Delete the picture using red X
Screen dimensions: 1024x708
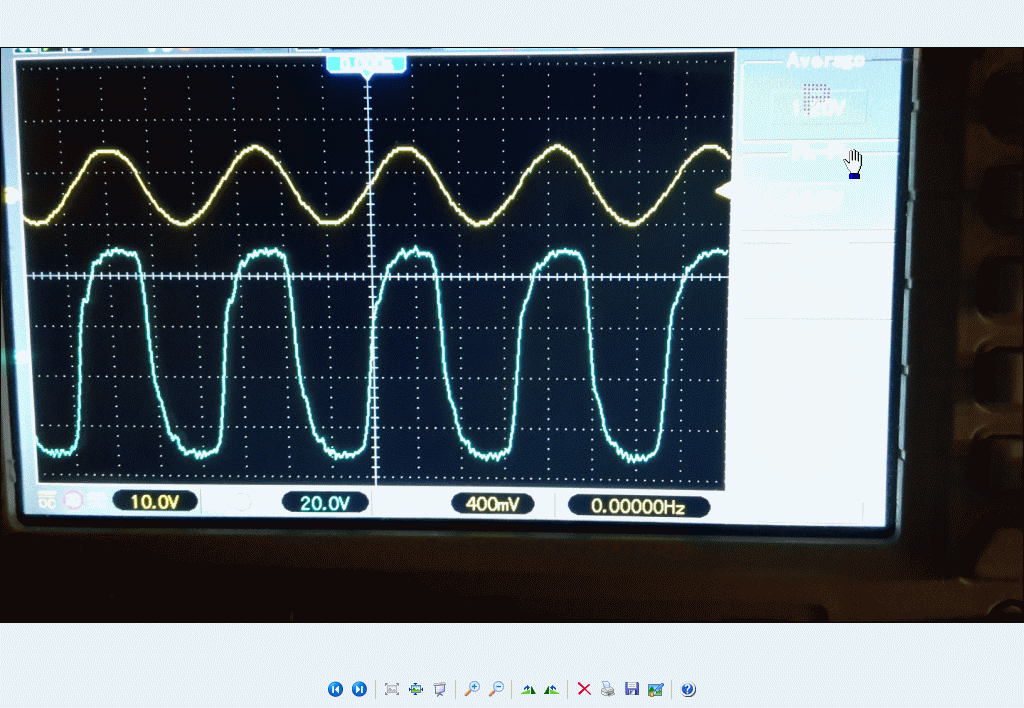pos(584,689)
